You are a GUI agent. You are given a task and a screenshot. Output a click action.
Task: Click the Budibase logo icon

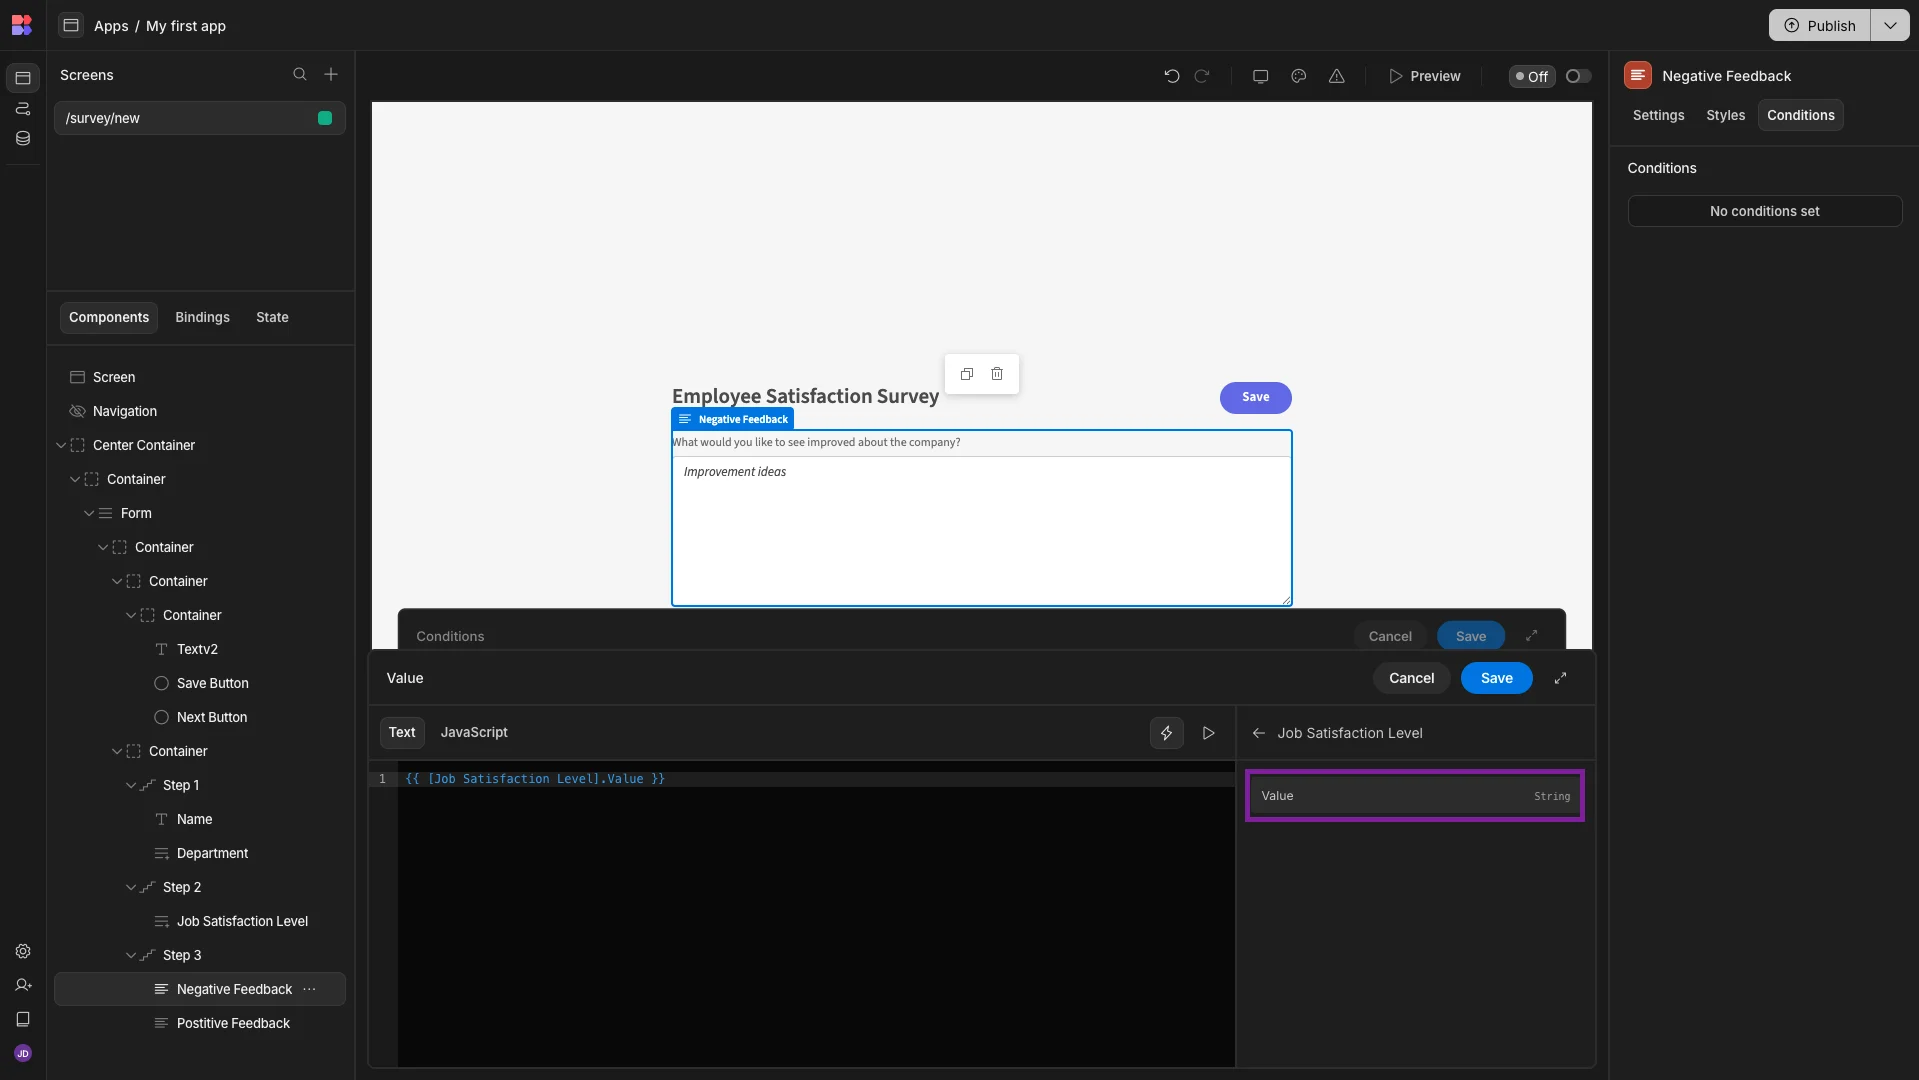pyautogui.click(x=22, y=25)
